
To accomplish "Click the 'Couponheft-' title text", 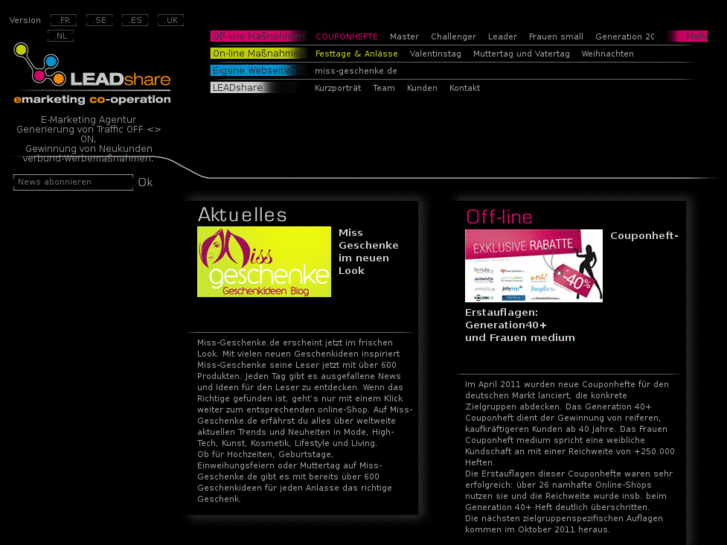I will click(x=644, y=236).
